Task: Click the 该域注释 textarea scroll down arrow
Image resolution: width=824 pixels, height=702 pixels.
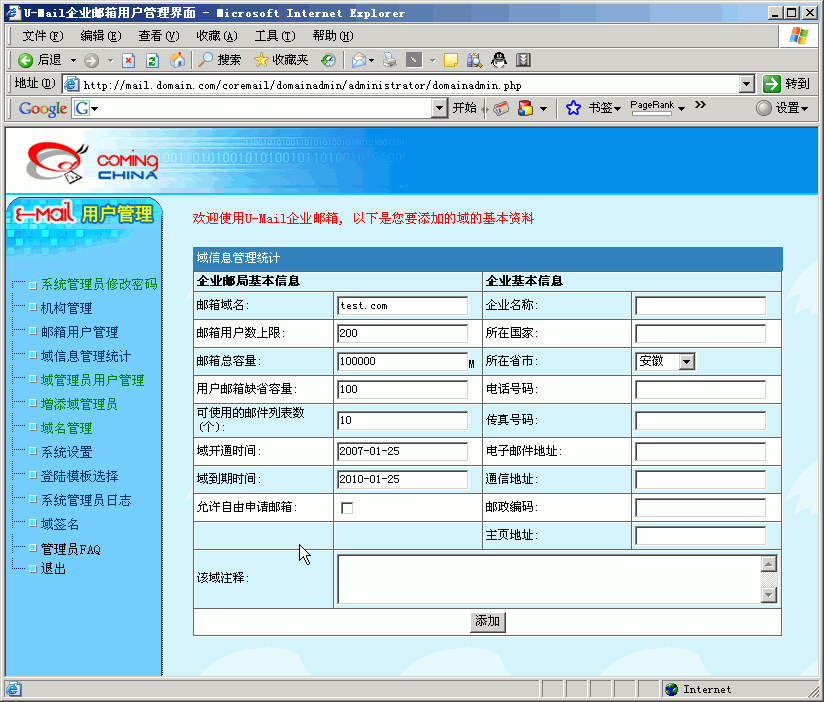Action: pyautogui.click(x=769, y=595)
